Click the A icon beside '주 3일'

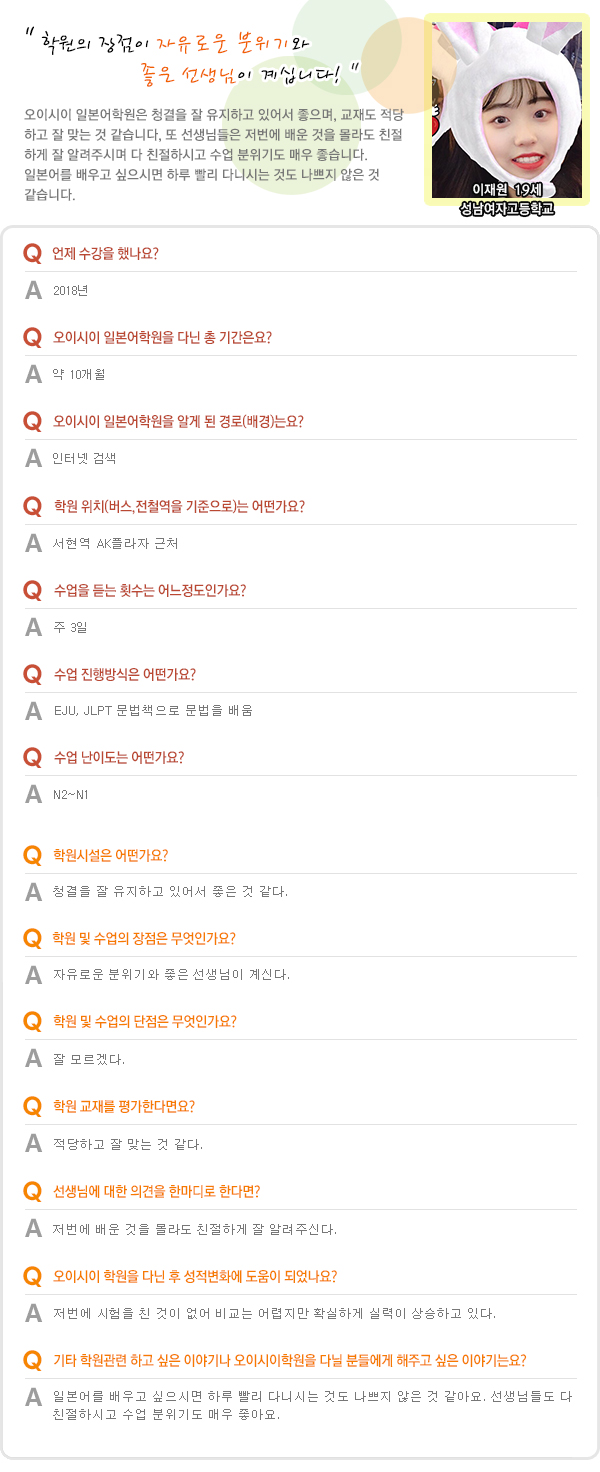point(33,628)
